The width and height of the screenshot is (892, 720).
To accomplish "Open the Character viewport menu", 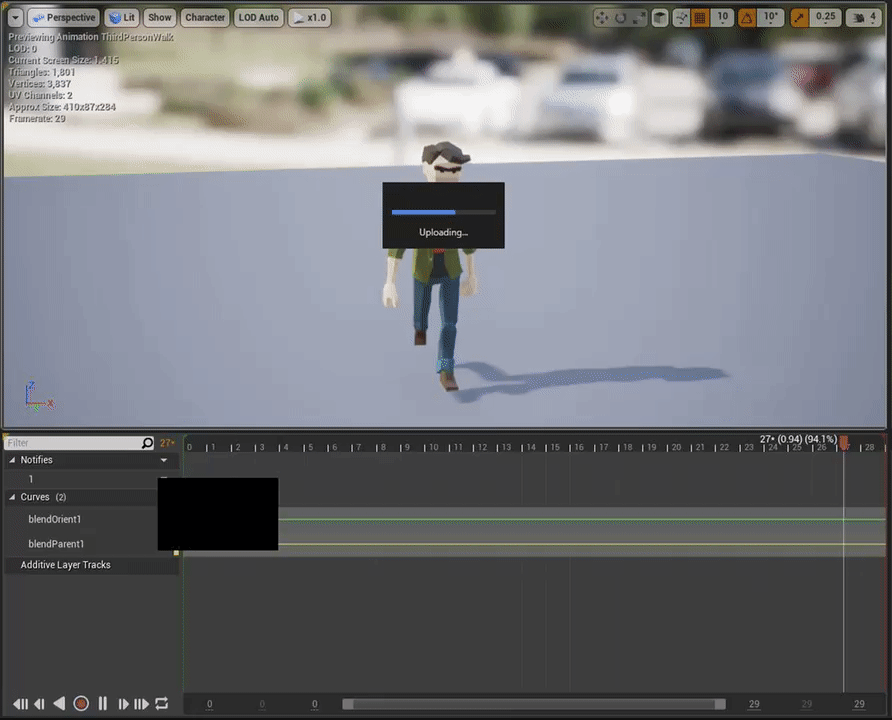I will pos(205,17).
